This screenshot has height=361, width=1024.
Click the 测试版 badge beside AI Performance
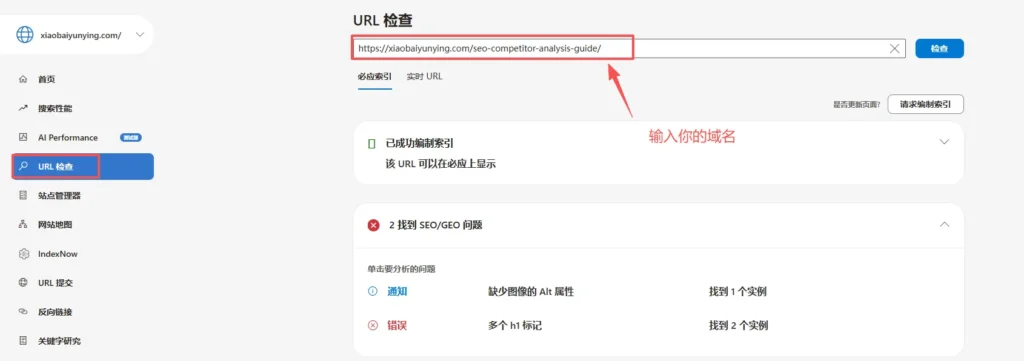click(131, 138)
